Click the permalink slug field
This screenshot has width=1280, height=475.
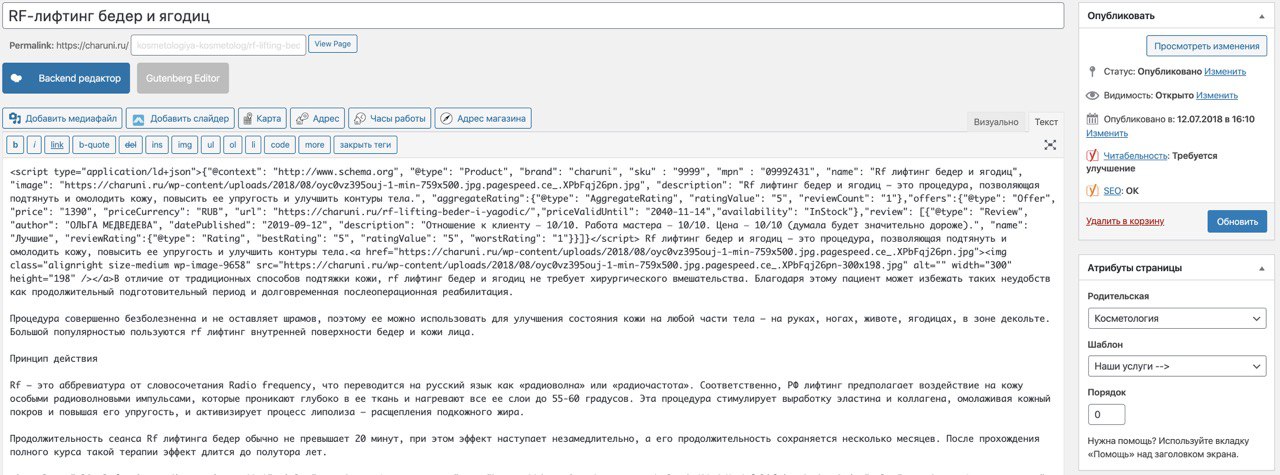[x=218, y=45]
